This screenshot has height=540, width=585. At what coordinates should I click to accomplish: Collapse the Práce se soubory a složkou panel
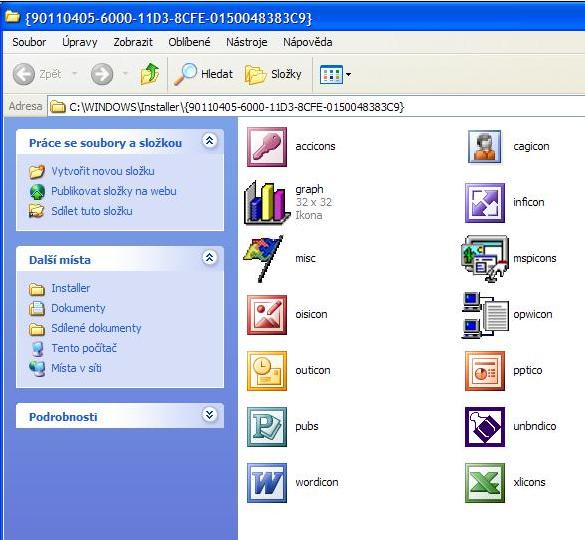pyautogui.click(x=210, y=141)
